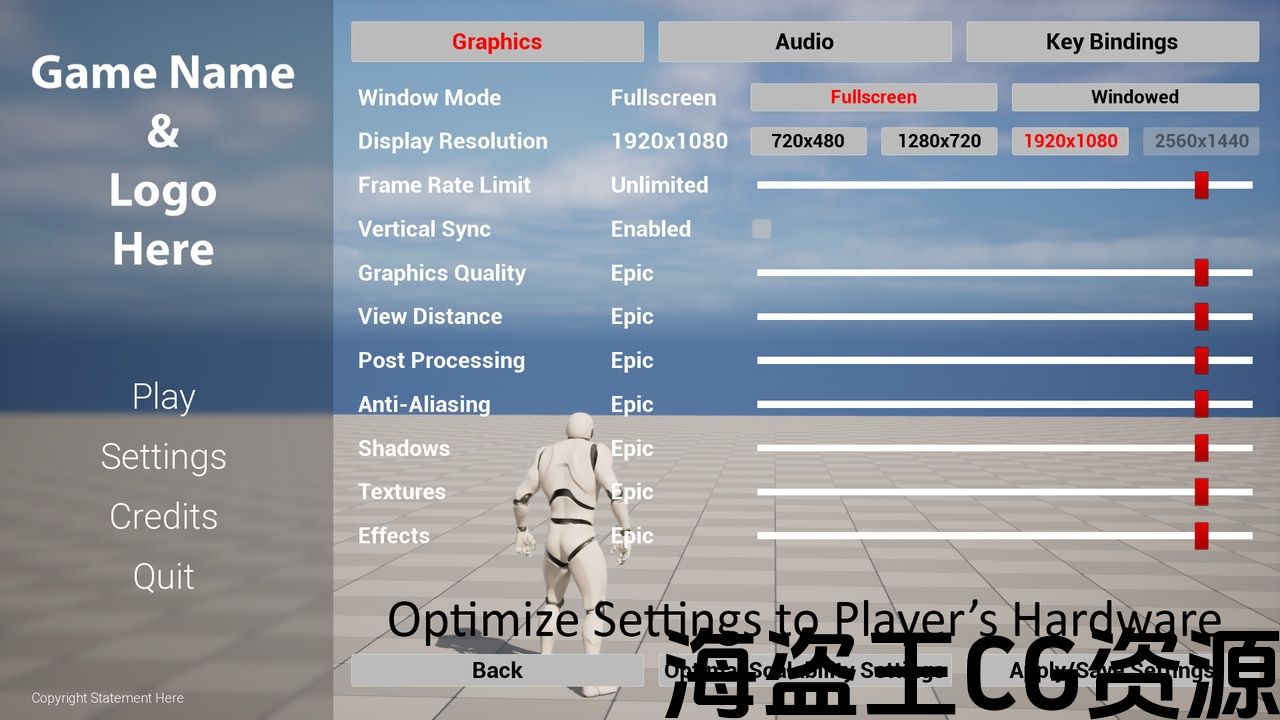1280x720 pixels.
Task: Switch to the Graphics tab
Action: [x=497, y=42]
